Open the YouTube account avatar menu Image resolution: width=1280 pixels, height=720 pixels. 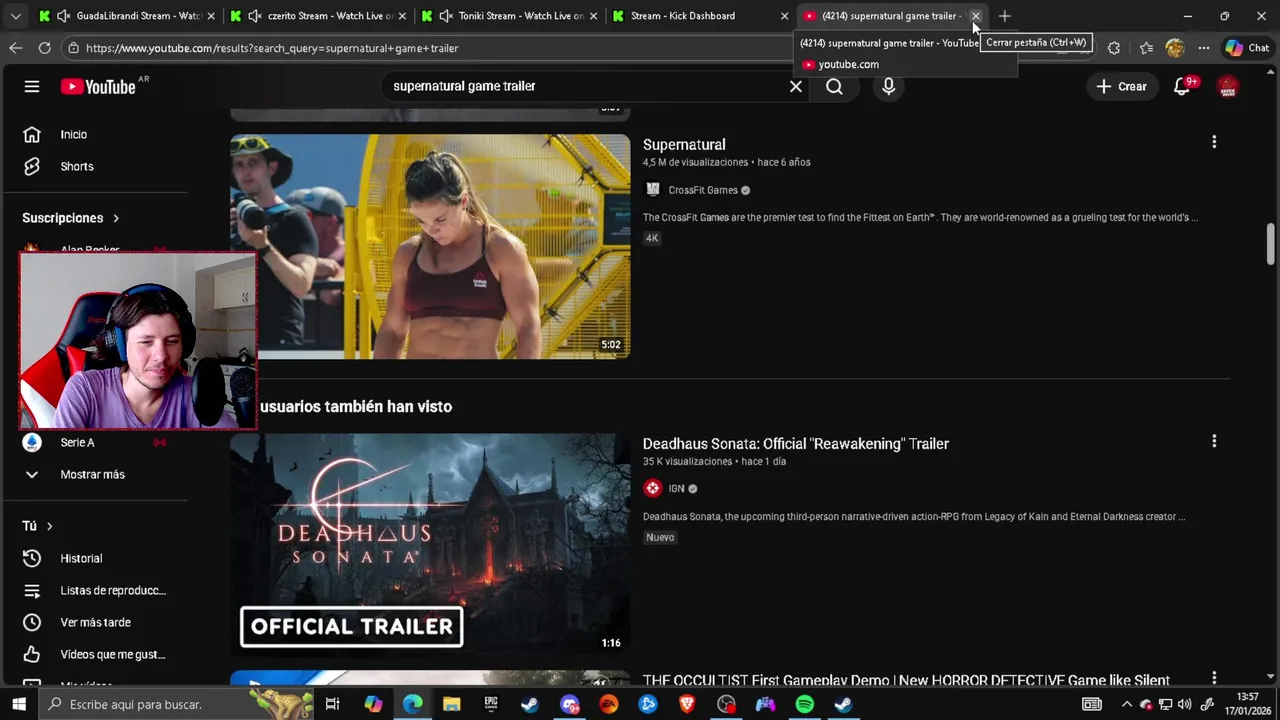1228,87
